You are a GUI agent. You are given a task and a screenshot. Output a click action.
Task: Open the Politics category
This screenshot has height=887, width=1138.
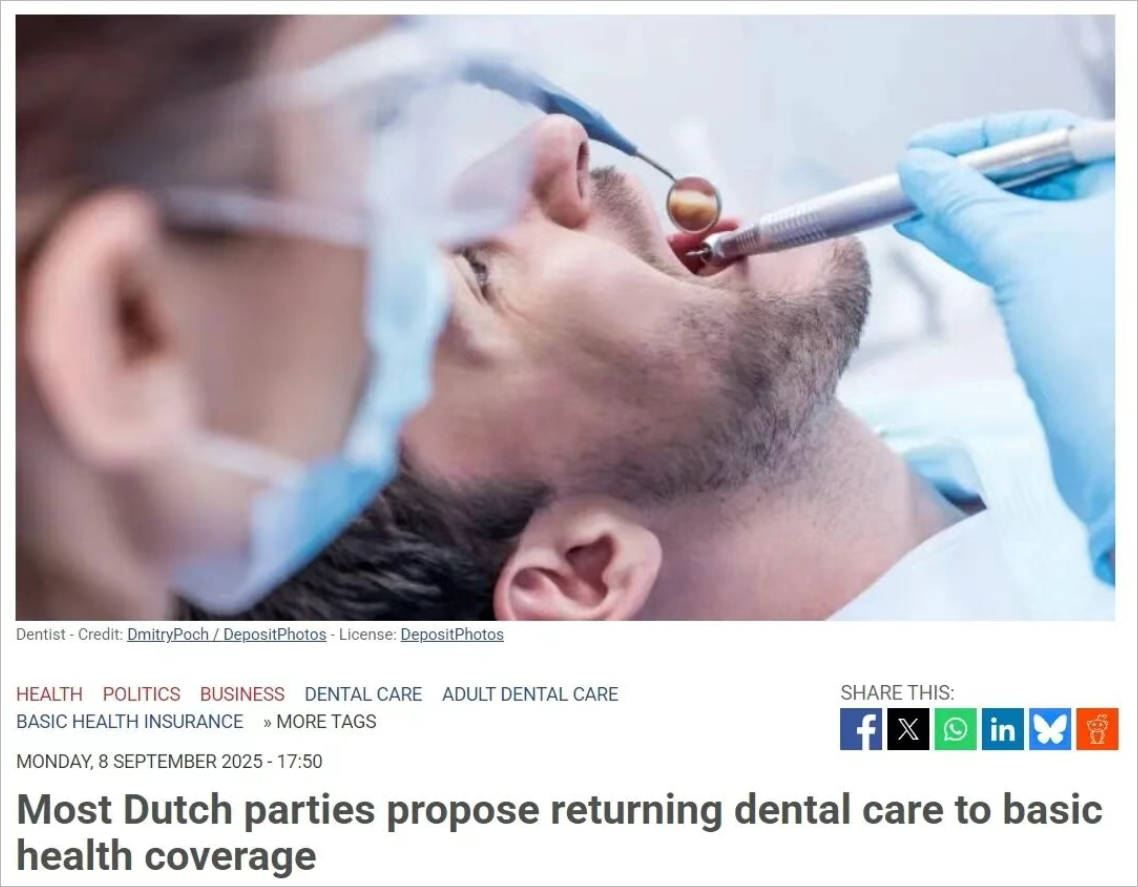click(142, 694)
